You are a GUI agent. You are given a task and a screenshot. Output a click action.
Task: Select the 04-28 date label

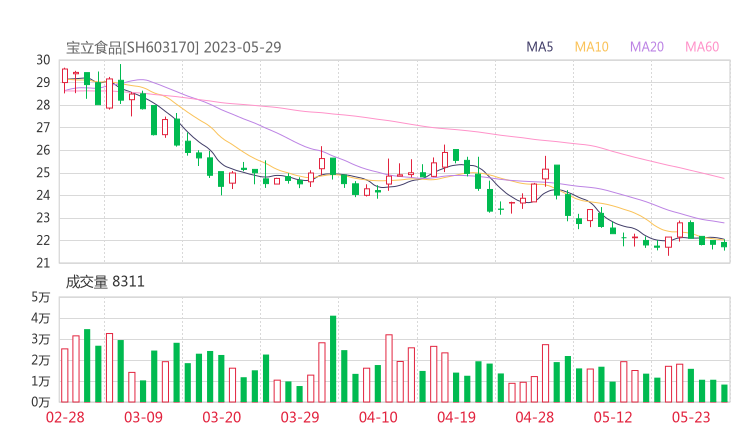(x=535, y=417)
